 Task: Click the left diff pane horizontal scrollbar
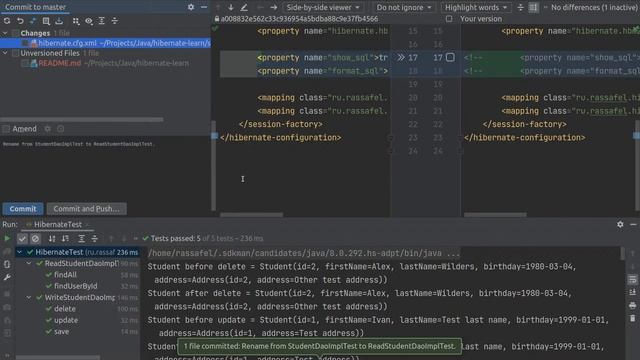pyautogui.click(x=251, y=214)
